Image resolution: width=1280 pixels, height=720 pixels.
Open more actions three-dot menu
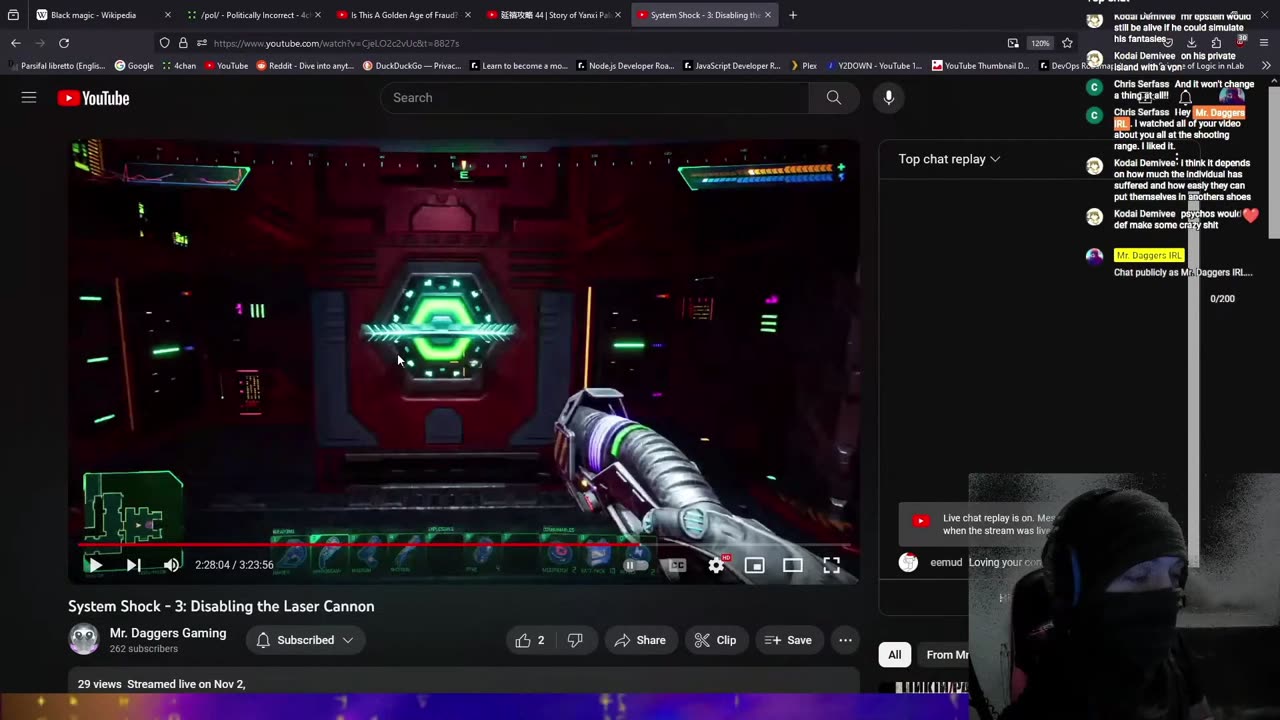click(845, 640)
